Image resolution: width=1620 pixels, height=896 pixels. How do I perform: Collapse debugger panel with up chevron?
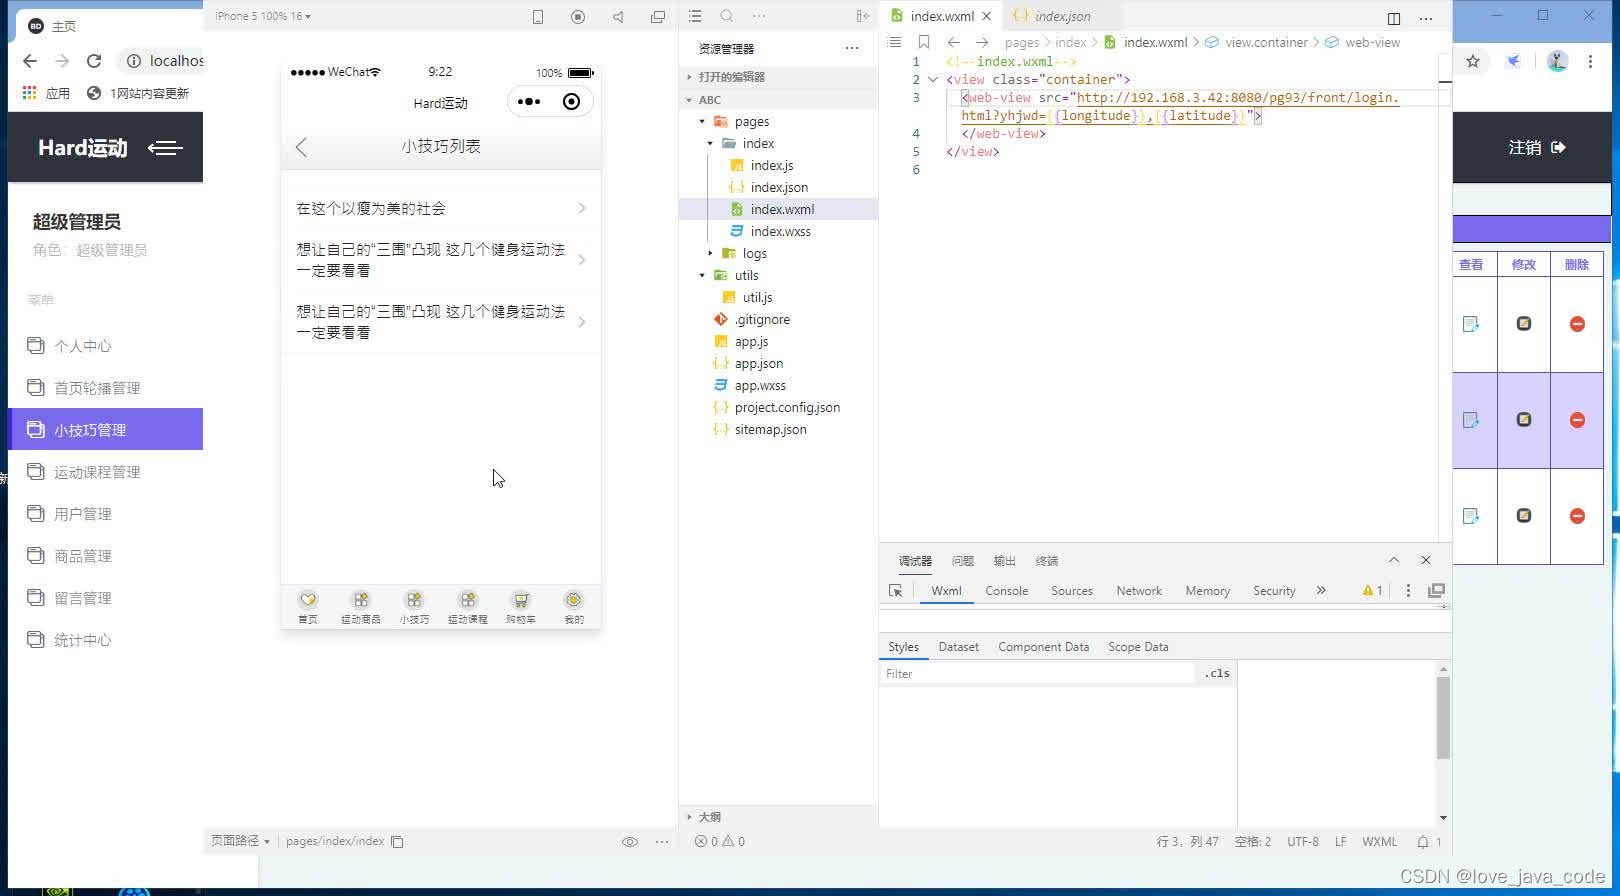tap(1394, 560)
